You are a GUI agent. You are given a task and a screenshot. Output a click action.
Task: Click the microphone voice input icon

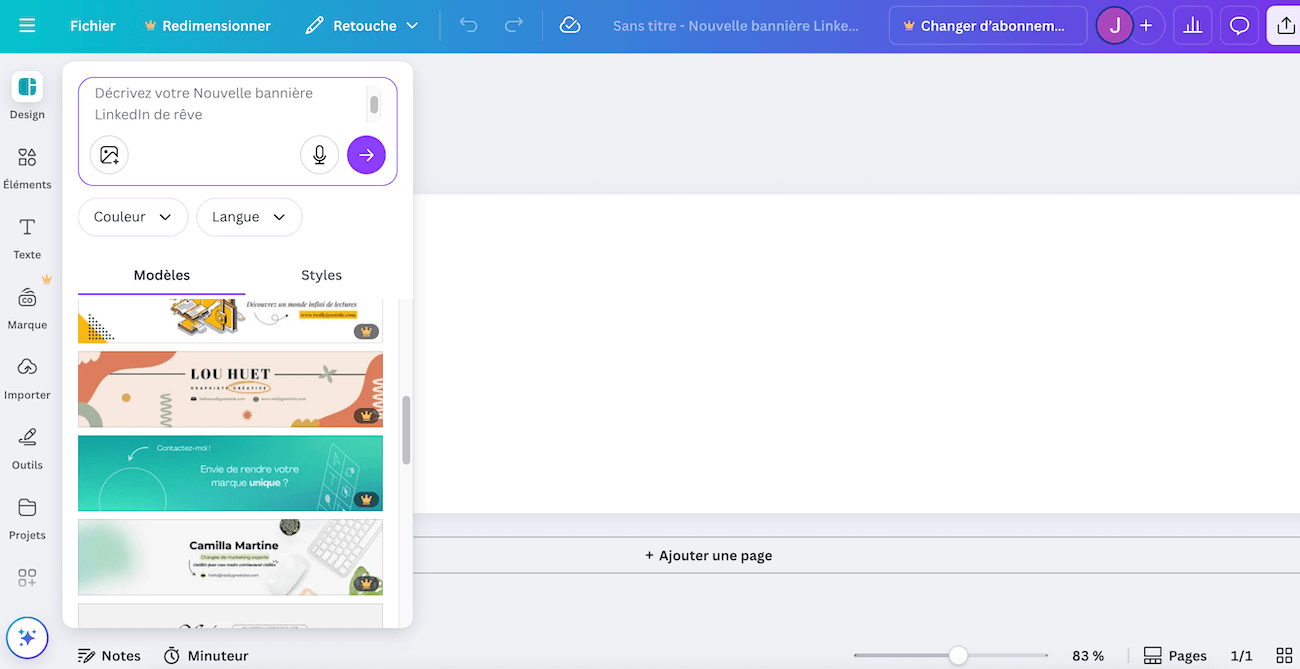[320, 155]
